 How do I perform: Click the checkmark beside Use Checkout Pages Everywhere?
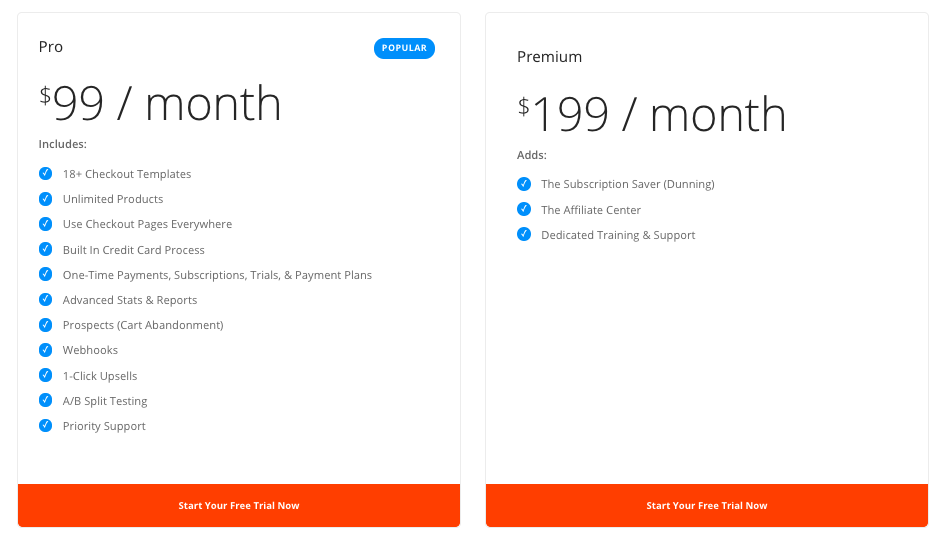(x=46, y=224)
